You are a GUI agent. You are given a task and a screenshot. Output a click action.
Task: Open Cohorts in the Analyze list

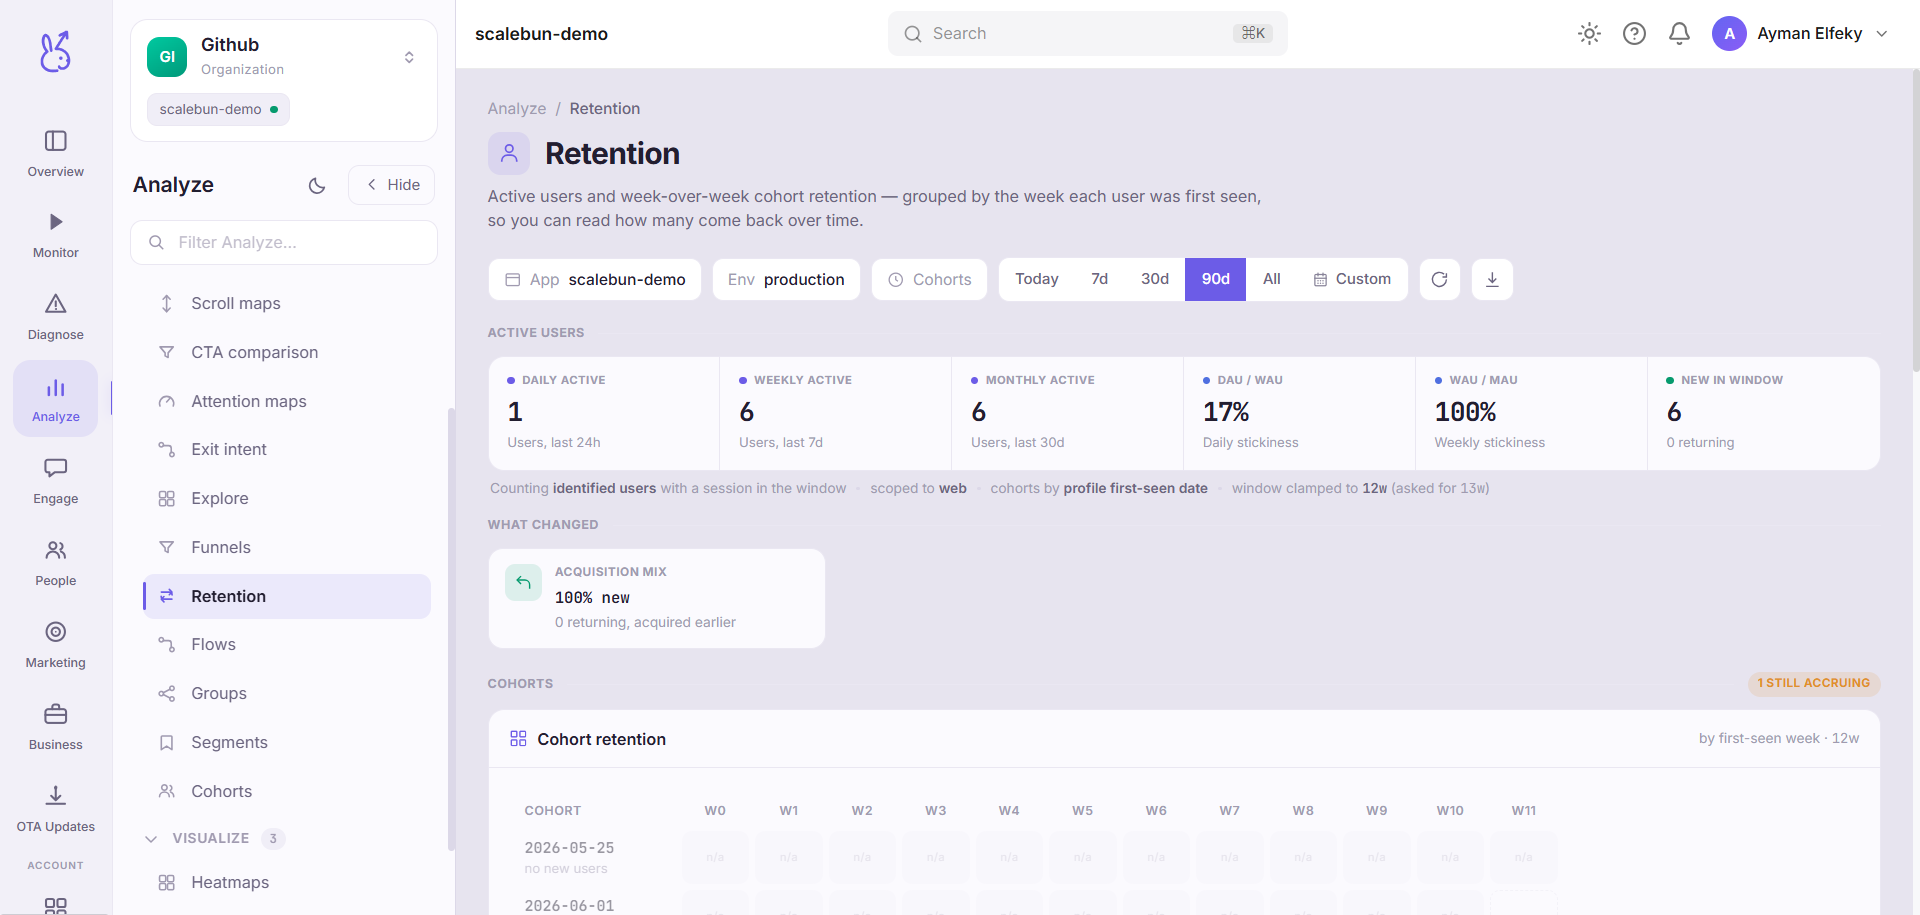(287, 792)
